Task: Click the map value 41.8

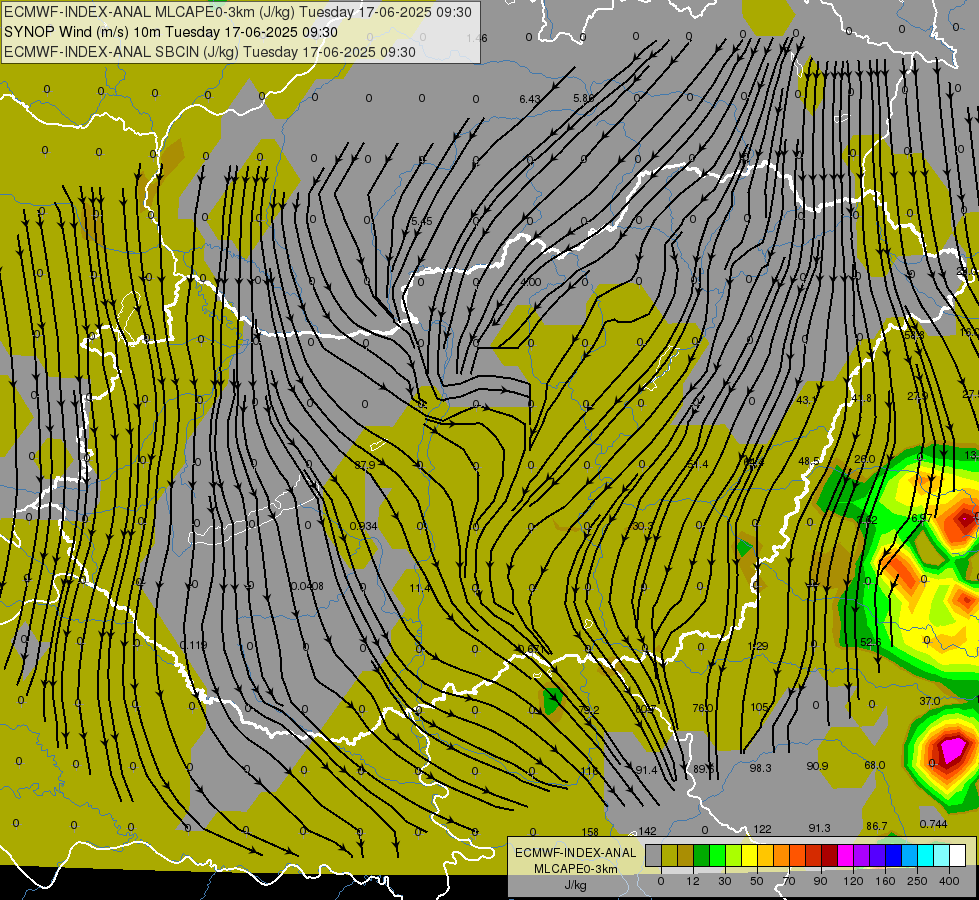Action: 862,398
